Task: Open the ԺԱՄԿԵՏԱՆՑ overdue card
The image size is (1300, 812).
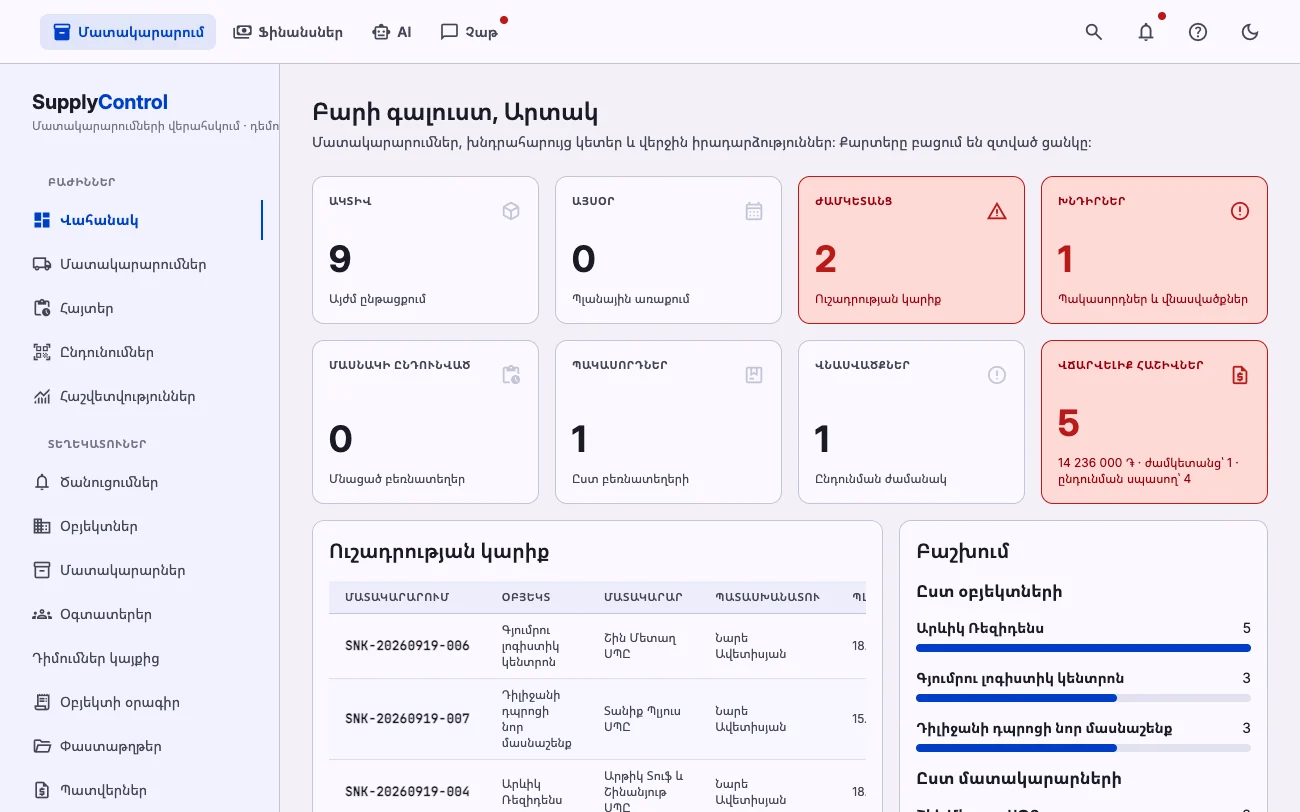Action: point(911,250)
